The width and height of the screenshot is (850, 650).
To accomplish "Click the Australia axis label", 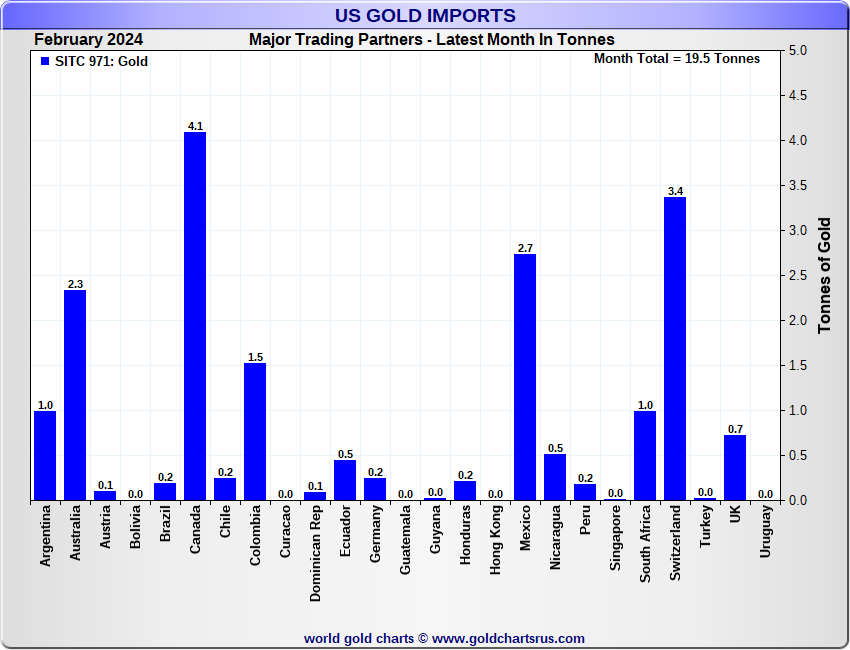I will [75, 532].
